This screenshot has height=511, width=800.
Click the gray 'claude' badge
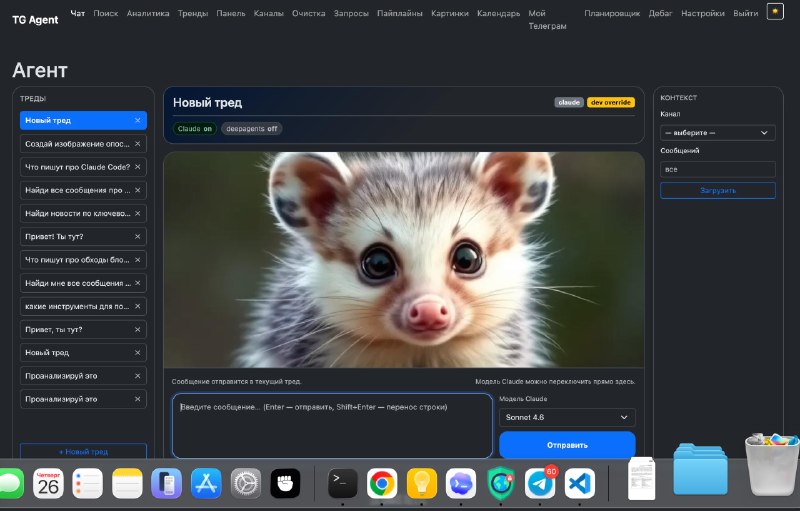(x=569, y=102)
